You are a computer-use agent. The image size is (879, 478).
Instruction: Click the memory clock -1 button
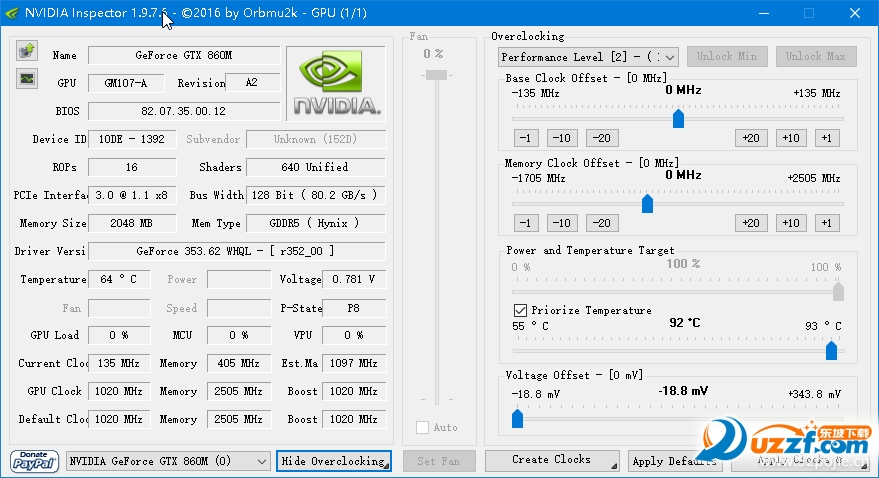pos(525,223)
